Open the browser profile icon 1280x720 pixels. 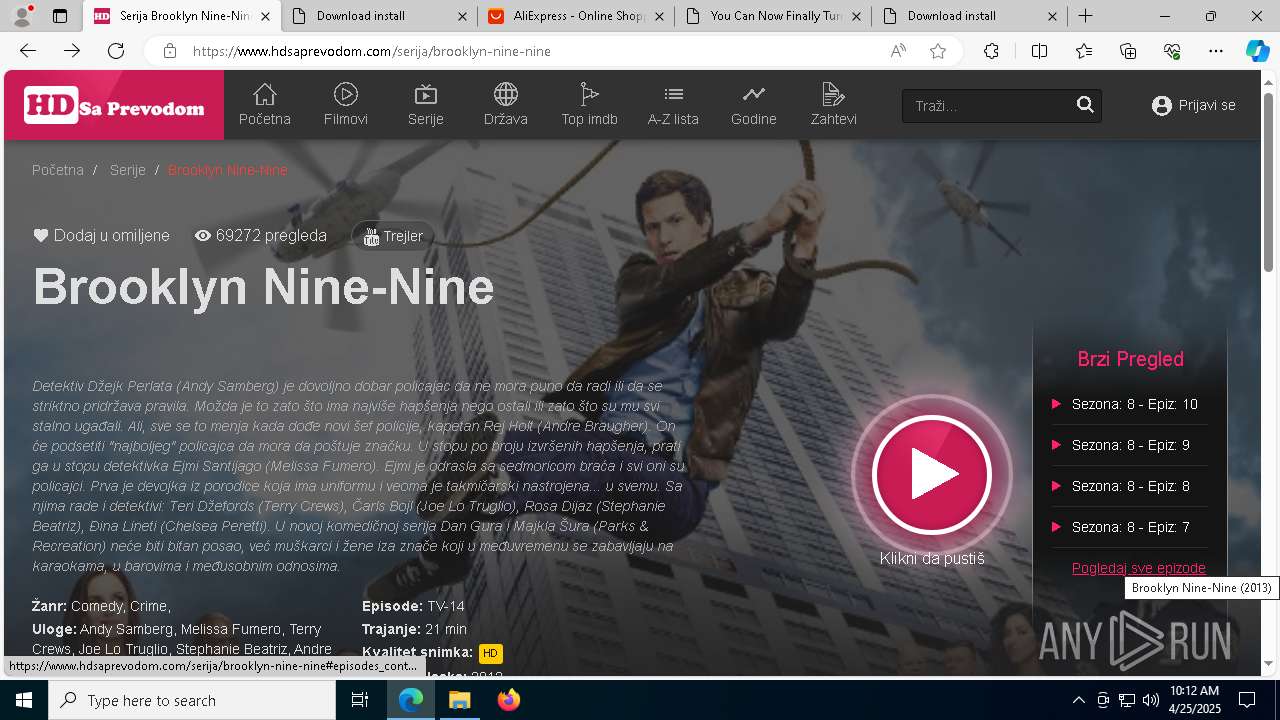[22, 16]
